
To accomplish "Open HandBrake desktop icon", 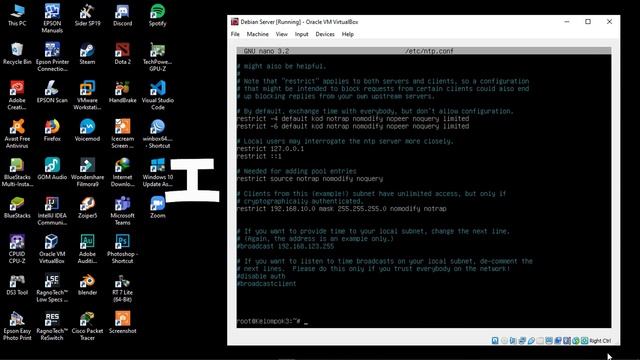I will 122,92.
